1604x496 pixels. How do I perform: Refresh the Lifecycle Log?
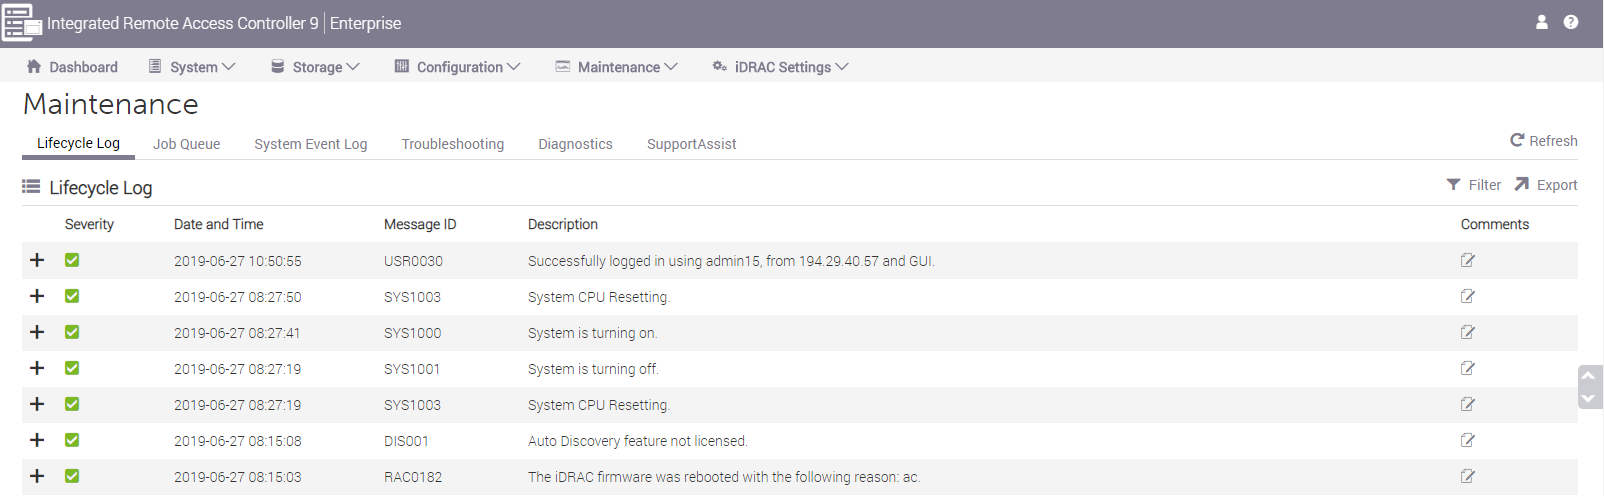pyautogui.click(x=1544, y=141)
